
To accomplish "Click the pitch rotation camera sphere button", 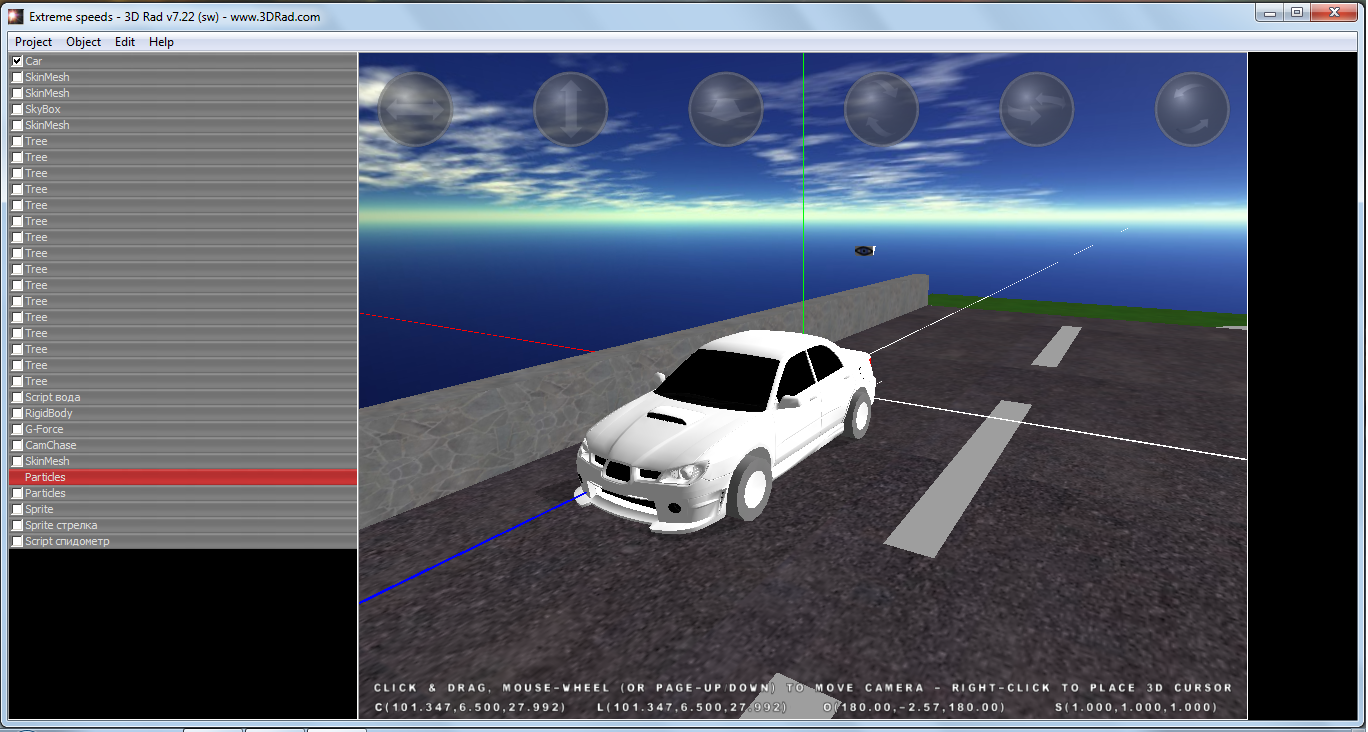I will pyautogui.click(x=882, y=110).
